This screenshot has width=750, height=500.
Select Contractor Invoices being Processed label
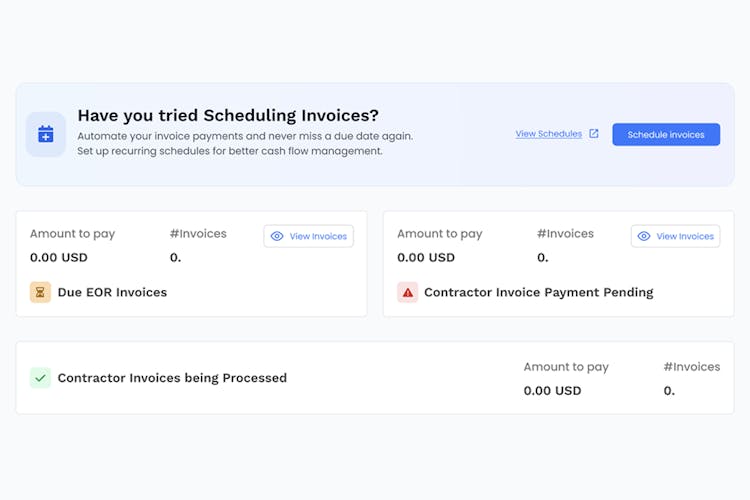pos(172,378)
